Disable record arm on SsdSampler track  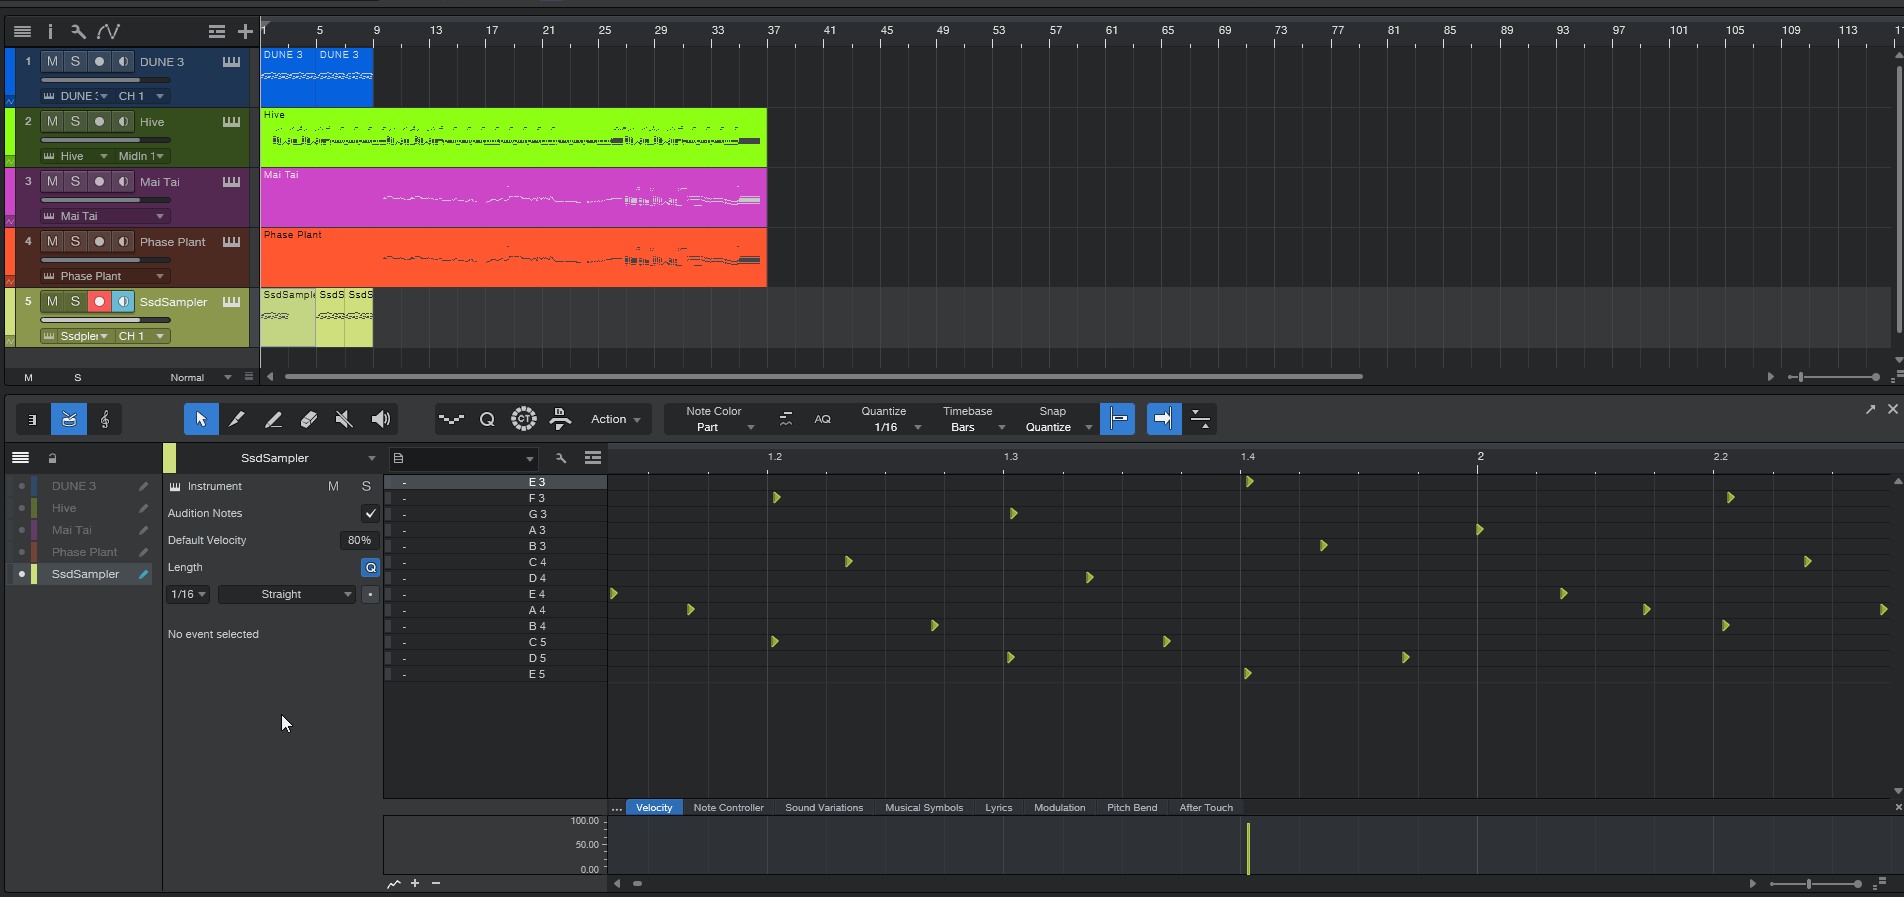[99, 302]
